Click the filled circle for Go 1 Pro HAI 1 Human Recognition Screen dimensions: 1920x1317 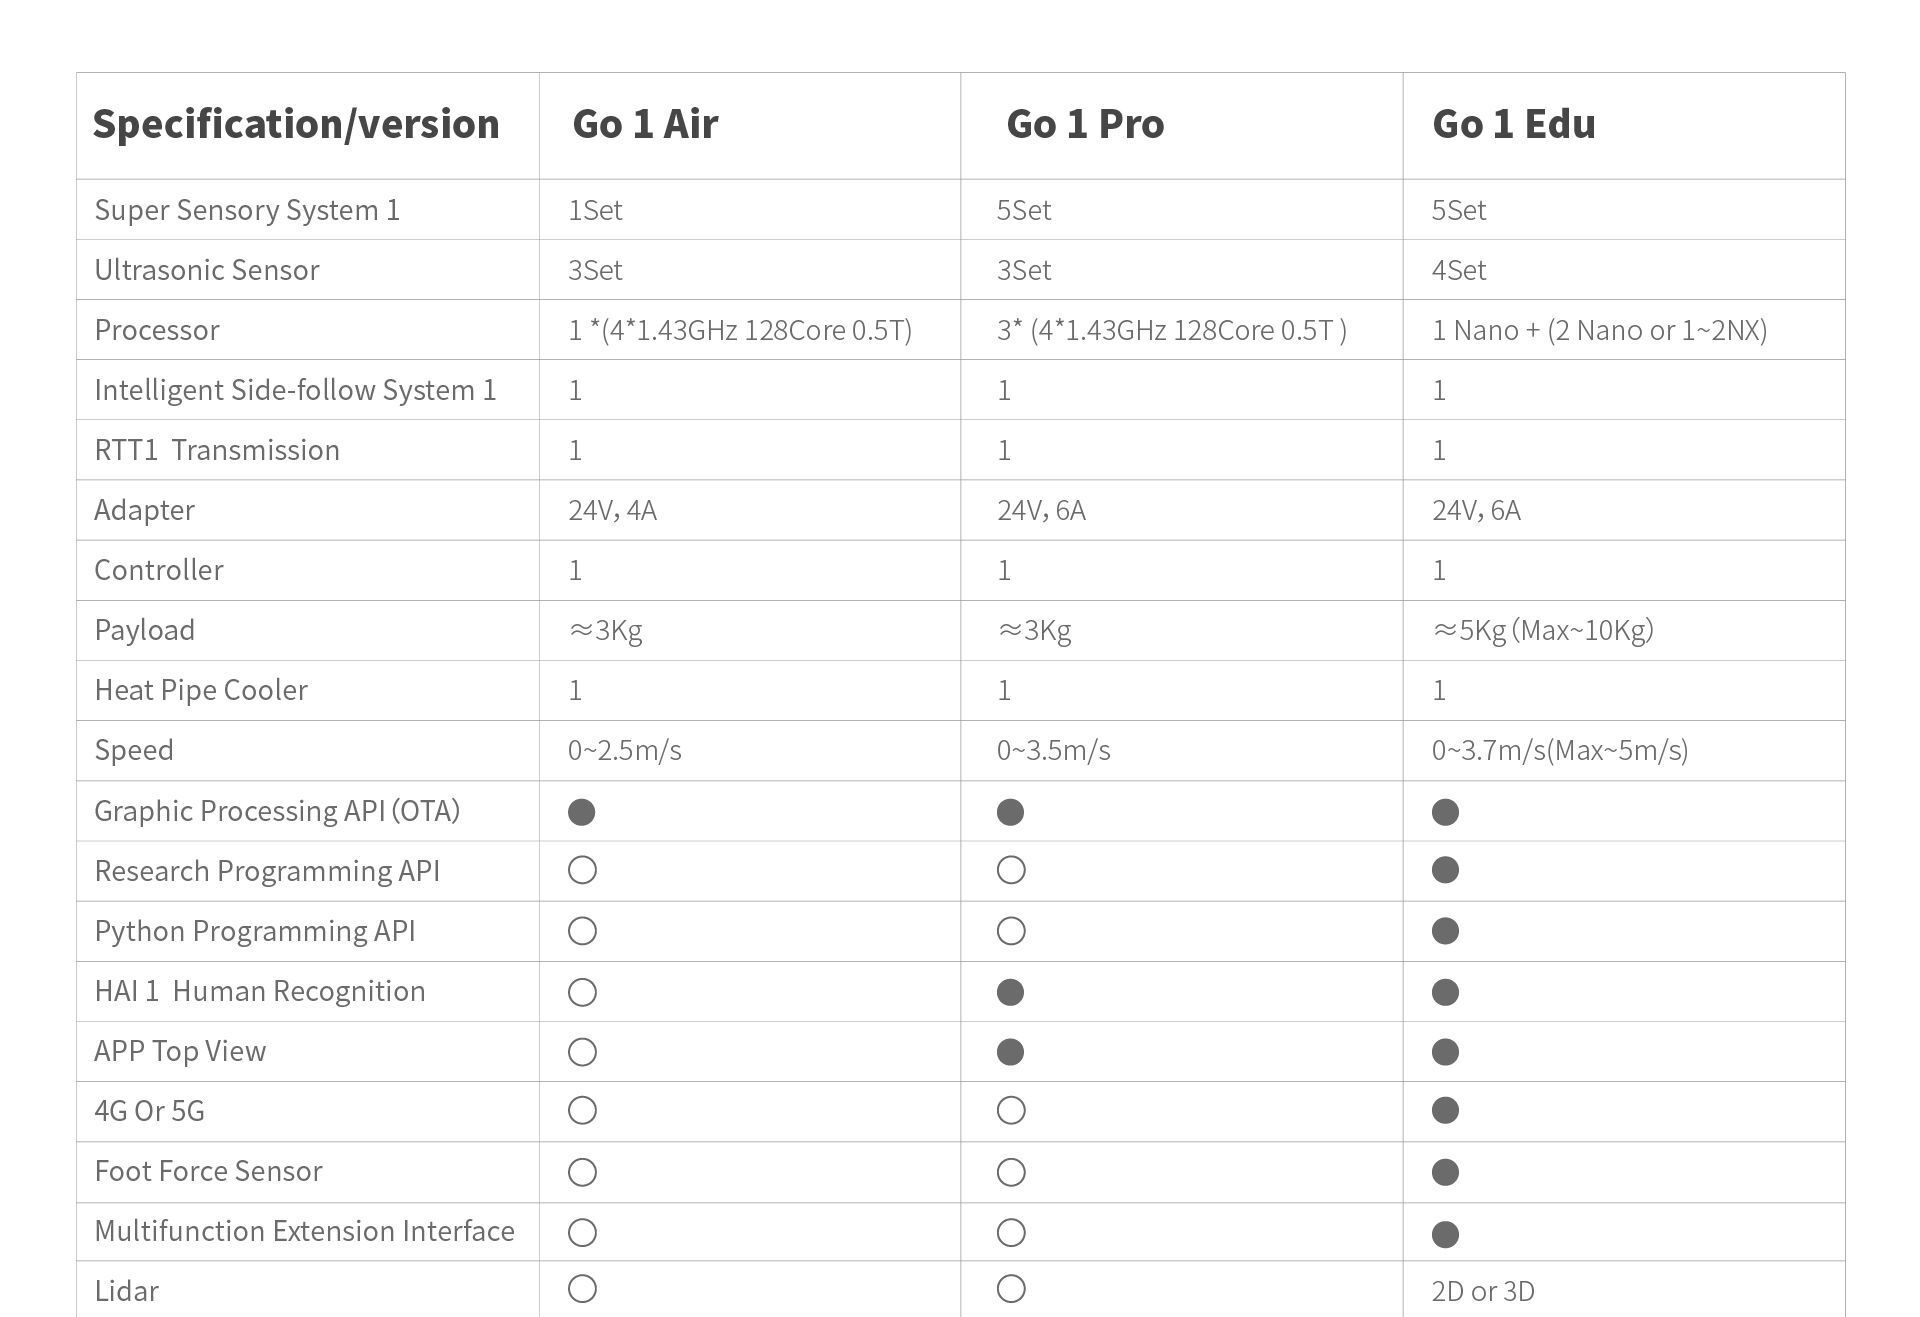tap(1010, 992)
